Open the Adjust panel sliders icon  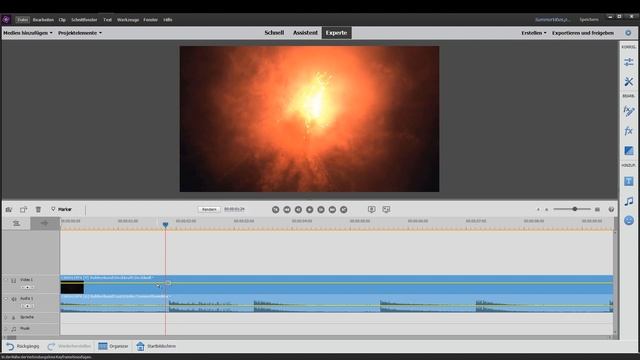629,62
